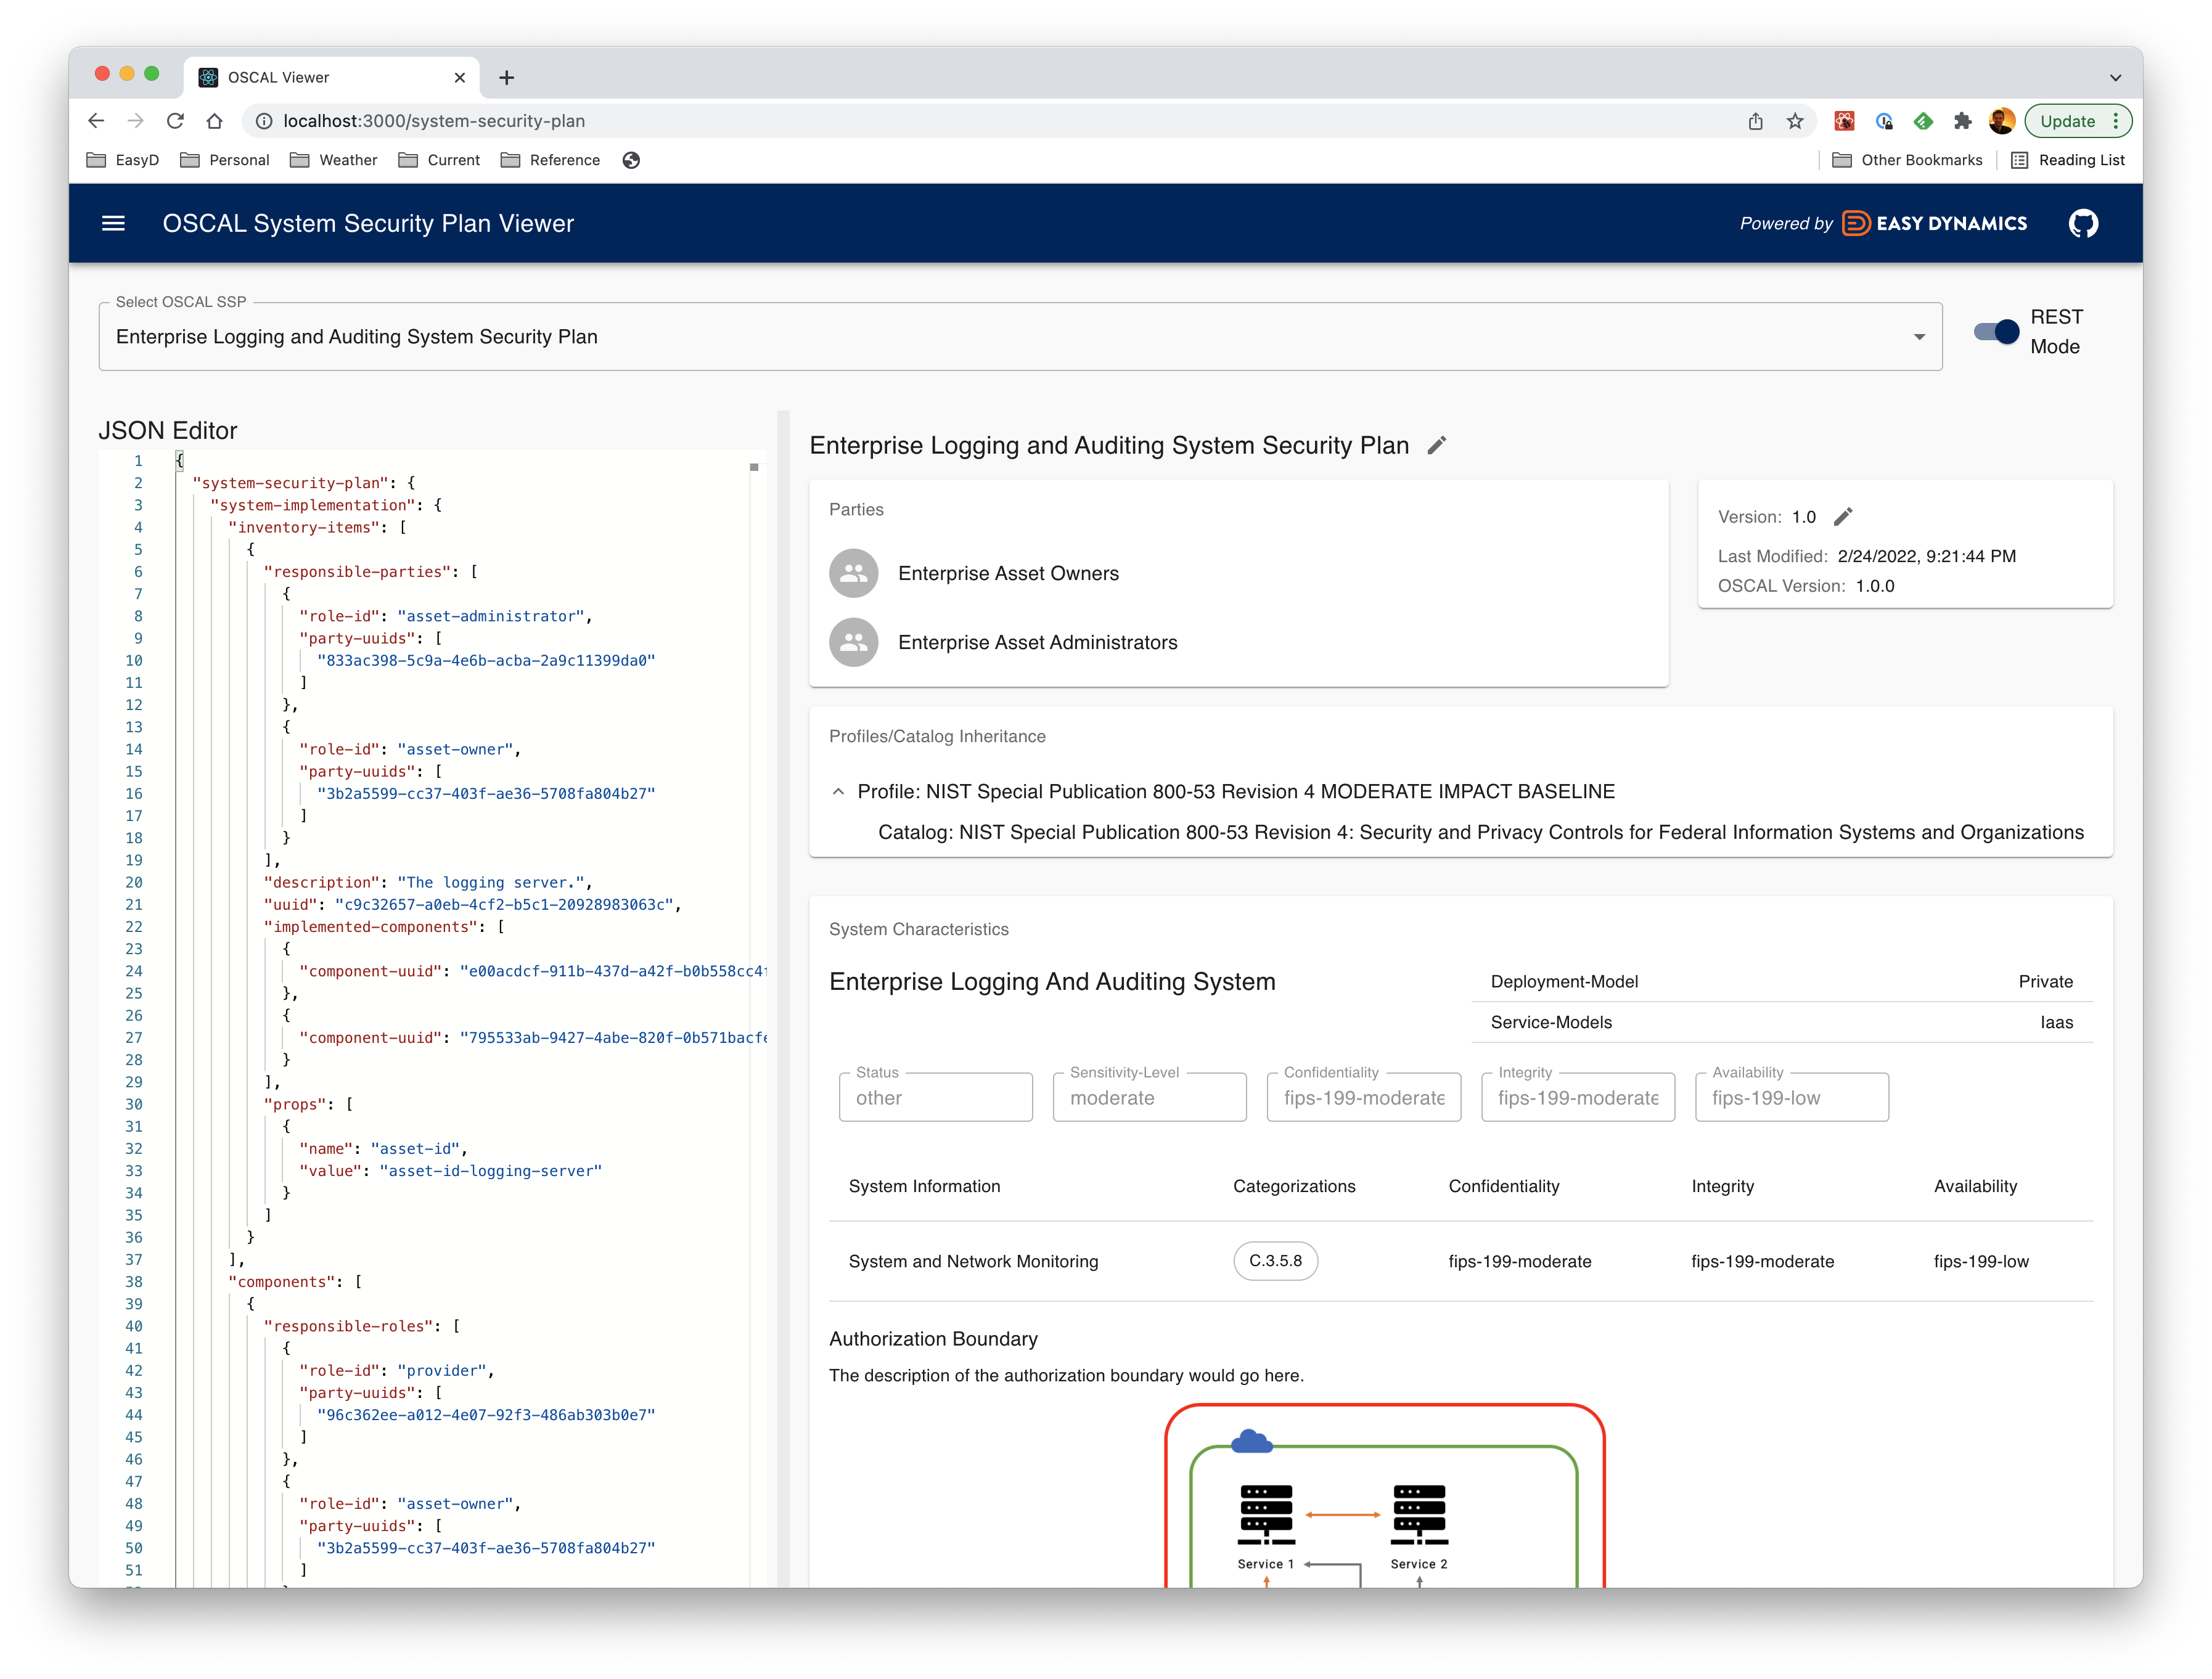Click "asset-id-logging-server" value in JSON editor
This screenshot has width=2212, height=1679.
(490, 1171)
